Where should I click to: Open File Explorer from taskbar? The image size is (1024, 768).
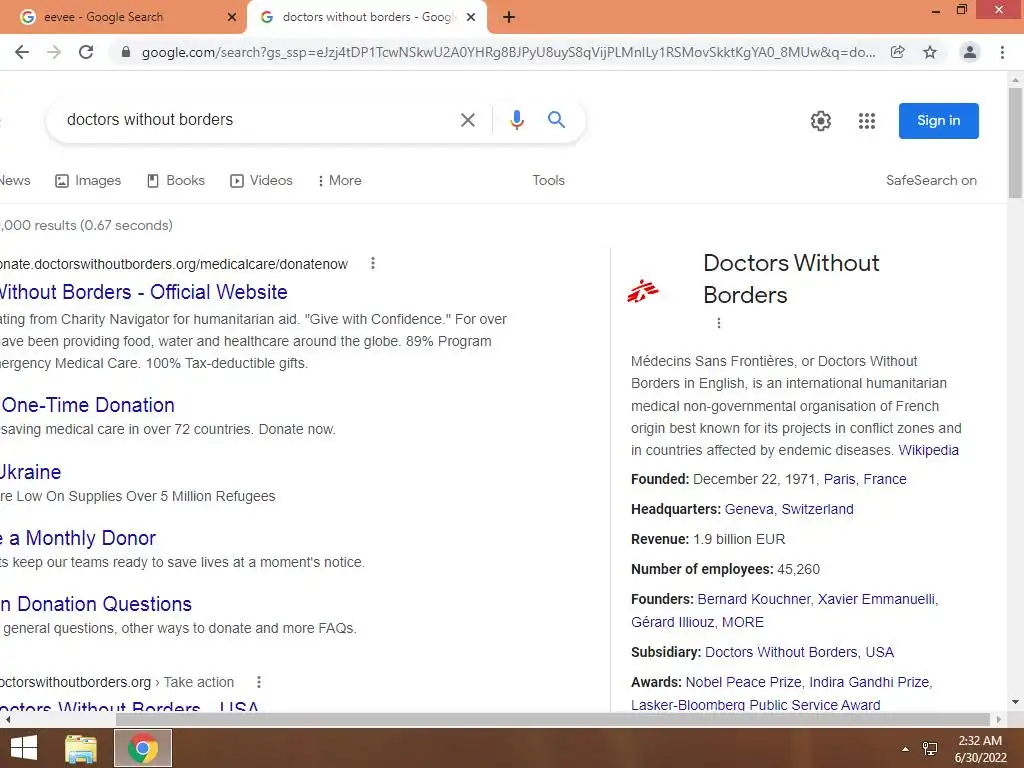(81, 748)
